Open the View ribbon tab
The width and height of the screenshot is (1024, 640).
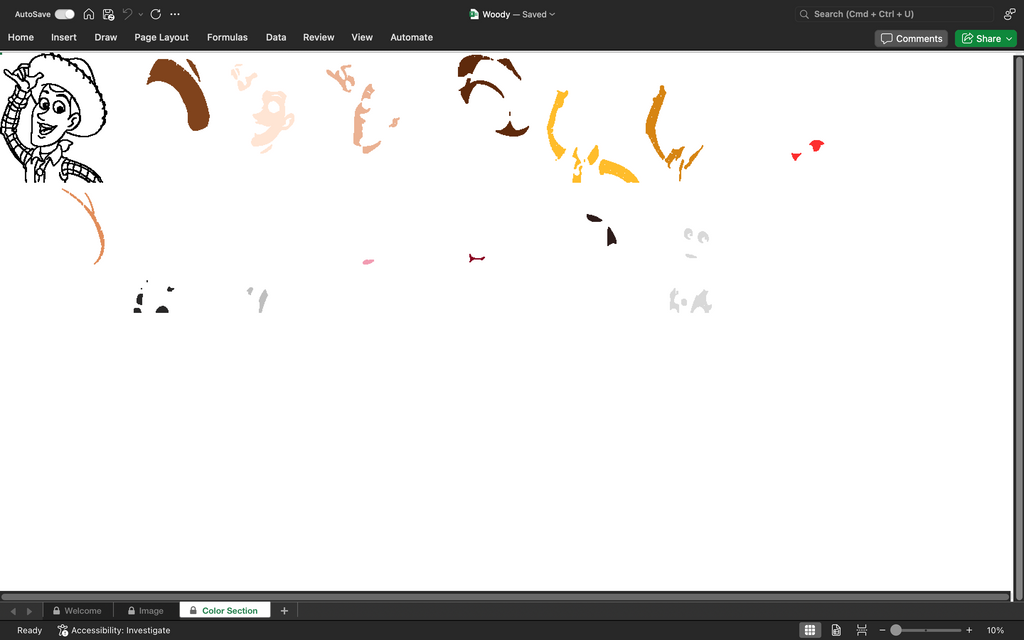(362, 37)
